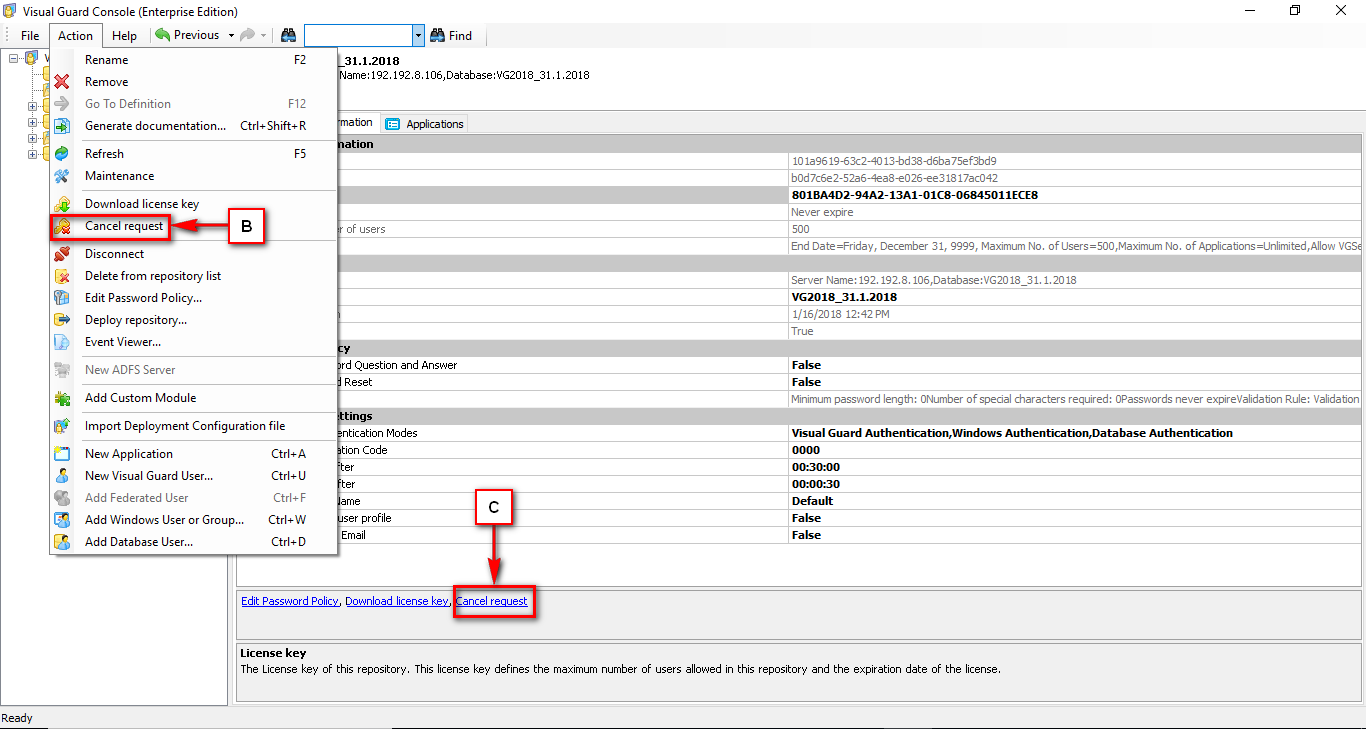Click the Download license key icon
Screen dimensions: 1366x729
tap(61, 203)
